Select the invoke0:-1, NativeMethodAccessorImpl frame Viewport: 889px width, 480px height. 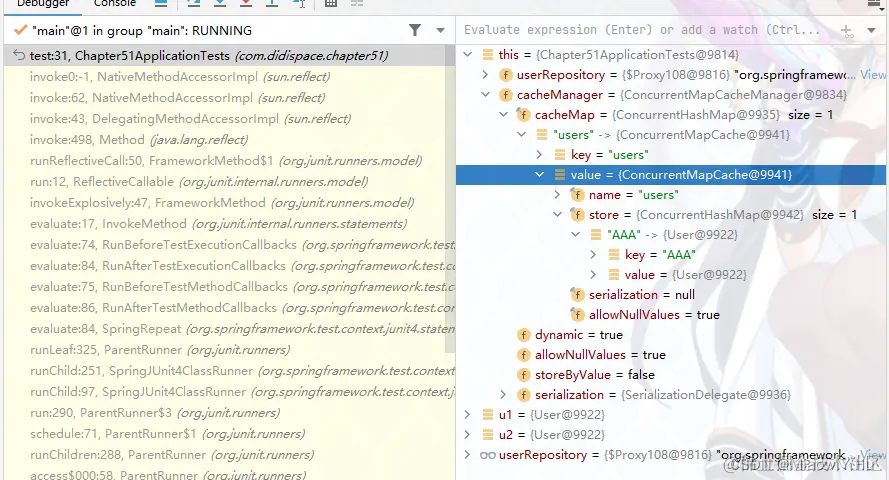225,77
